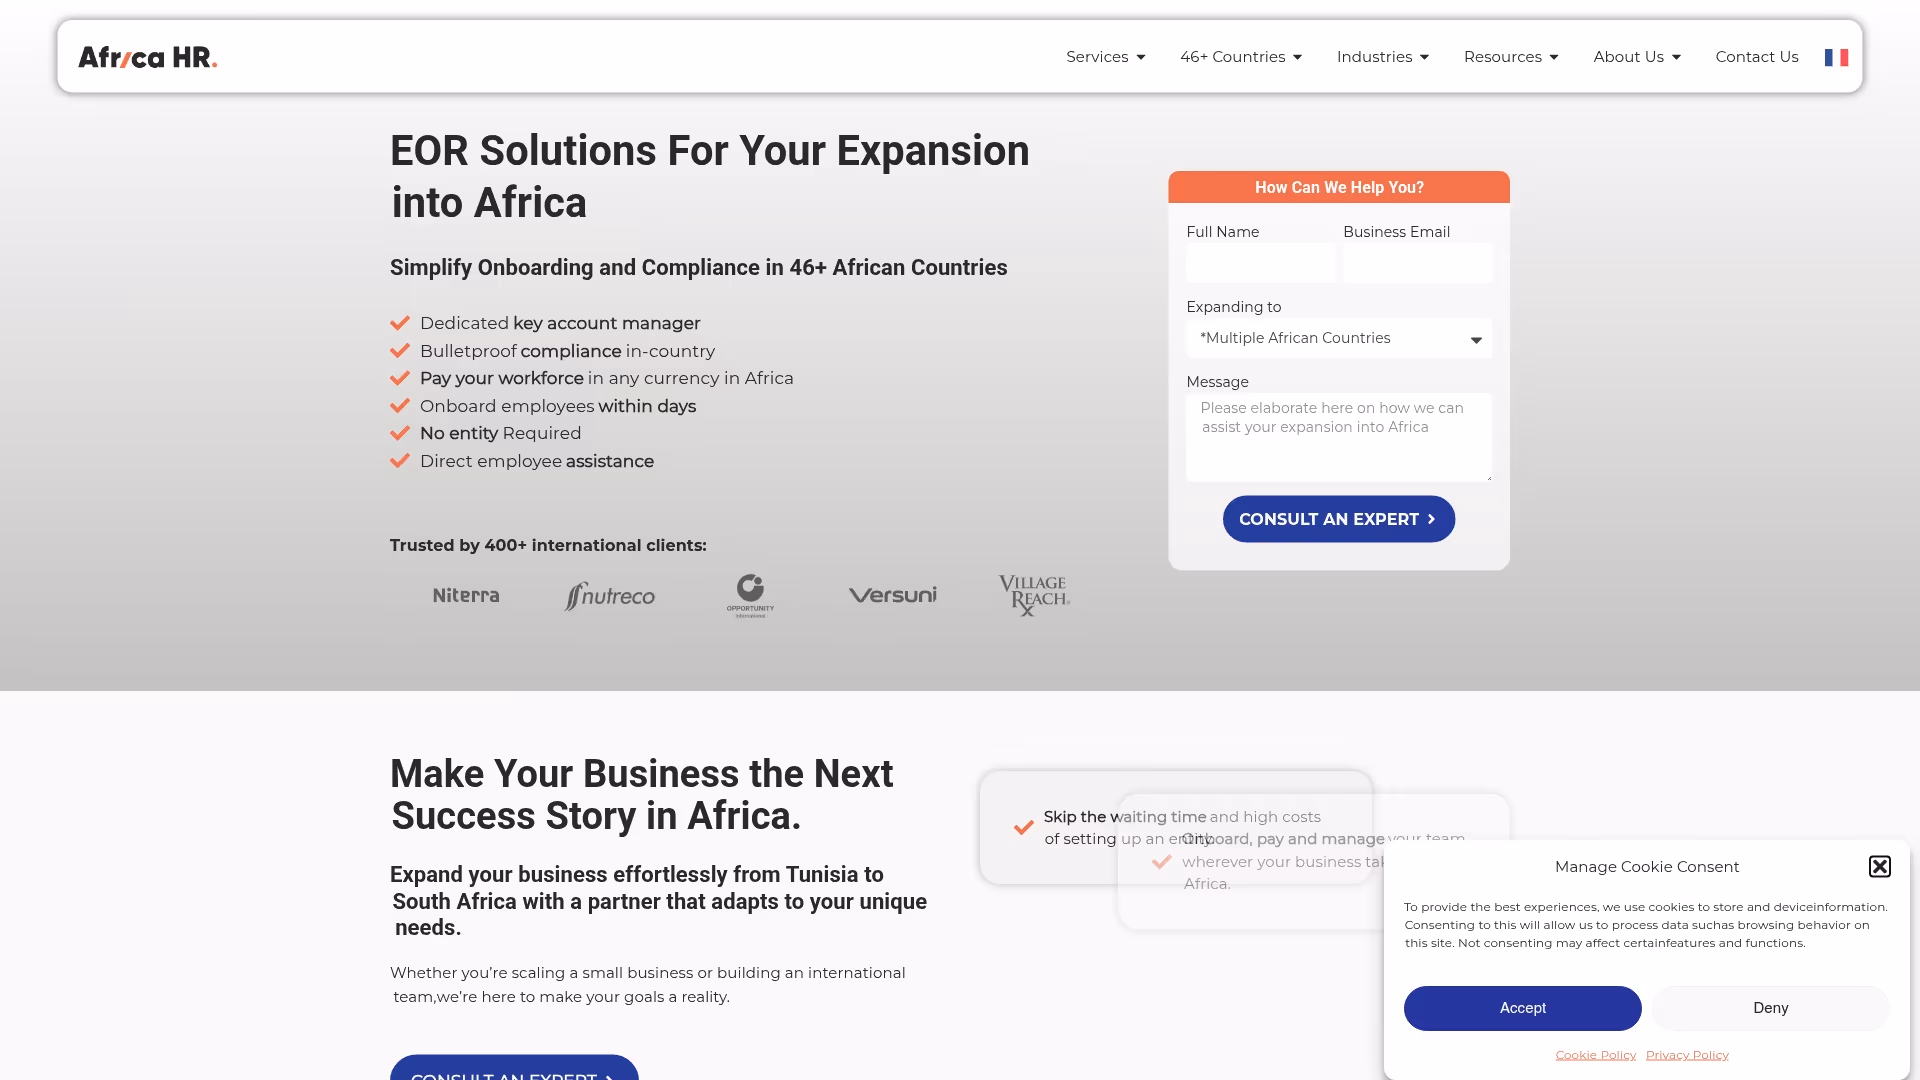Open the Multiple African Countries selector
This screenshot has width=1920, height=1080.
[1338, 338]
